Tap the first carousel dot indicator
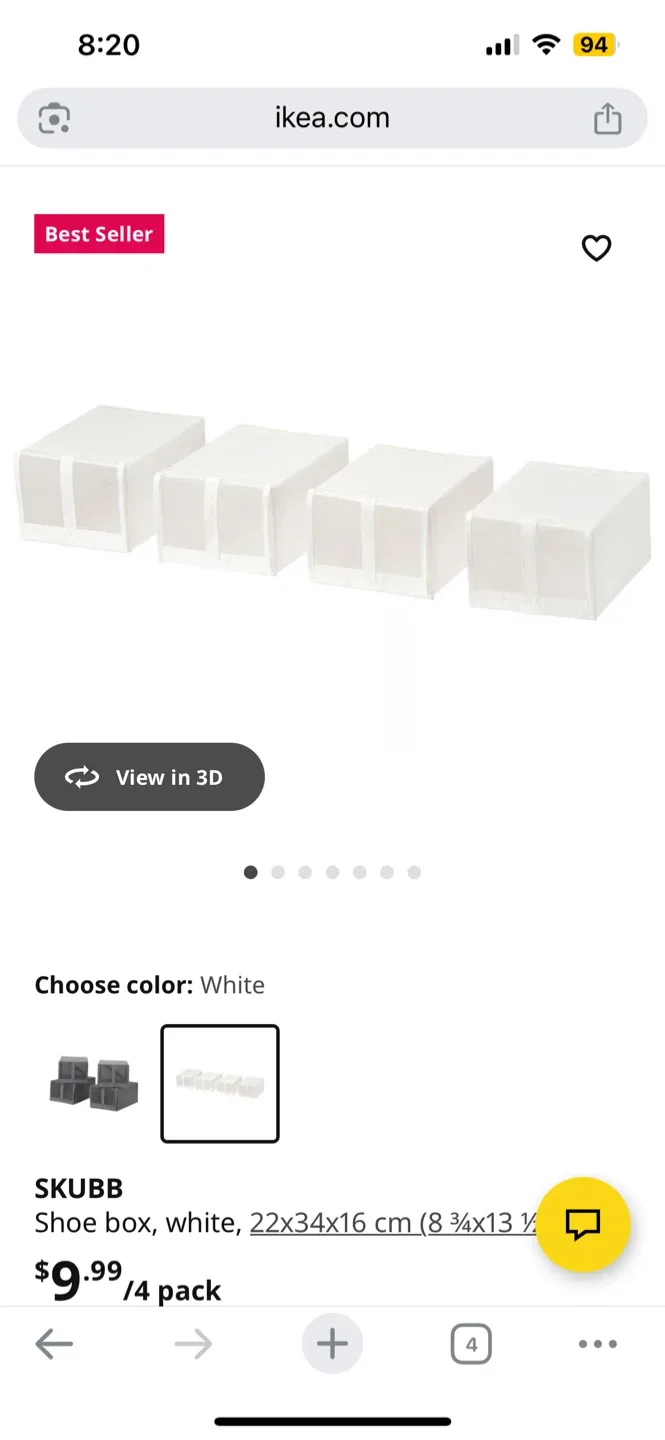 pyautogui.click(x=251, y=872)
